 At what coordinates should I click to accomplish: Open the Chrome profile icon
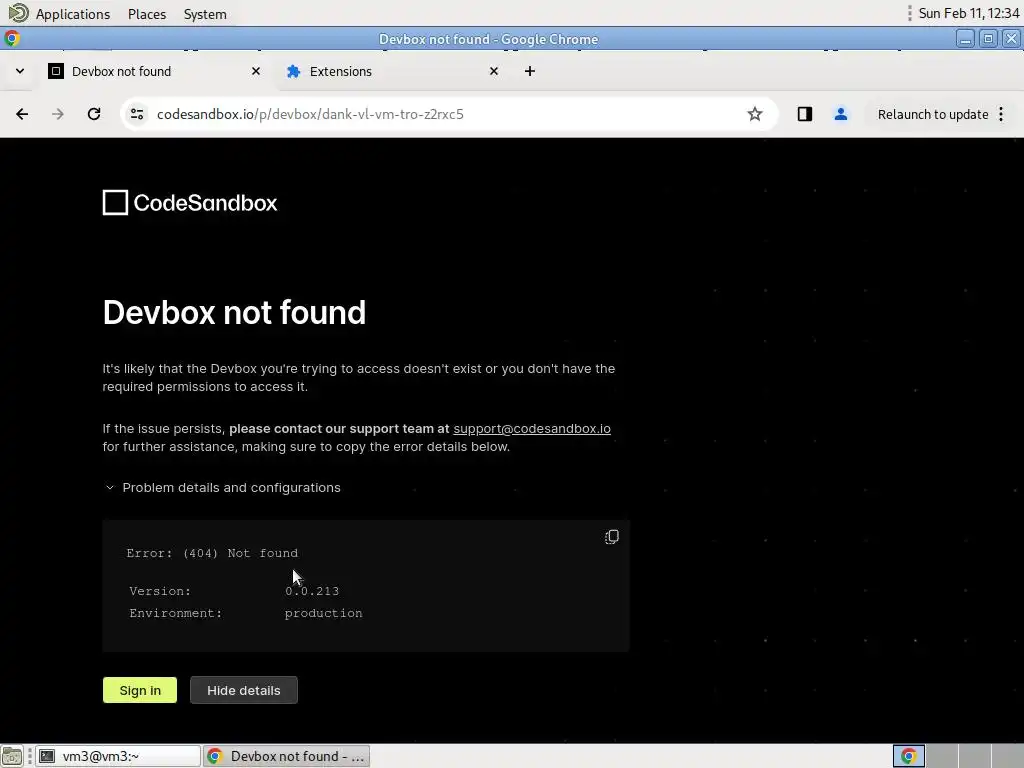840,114
